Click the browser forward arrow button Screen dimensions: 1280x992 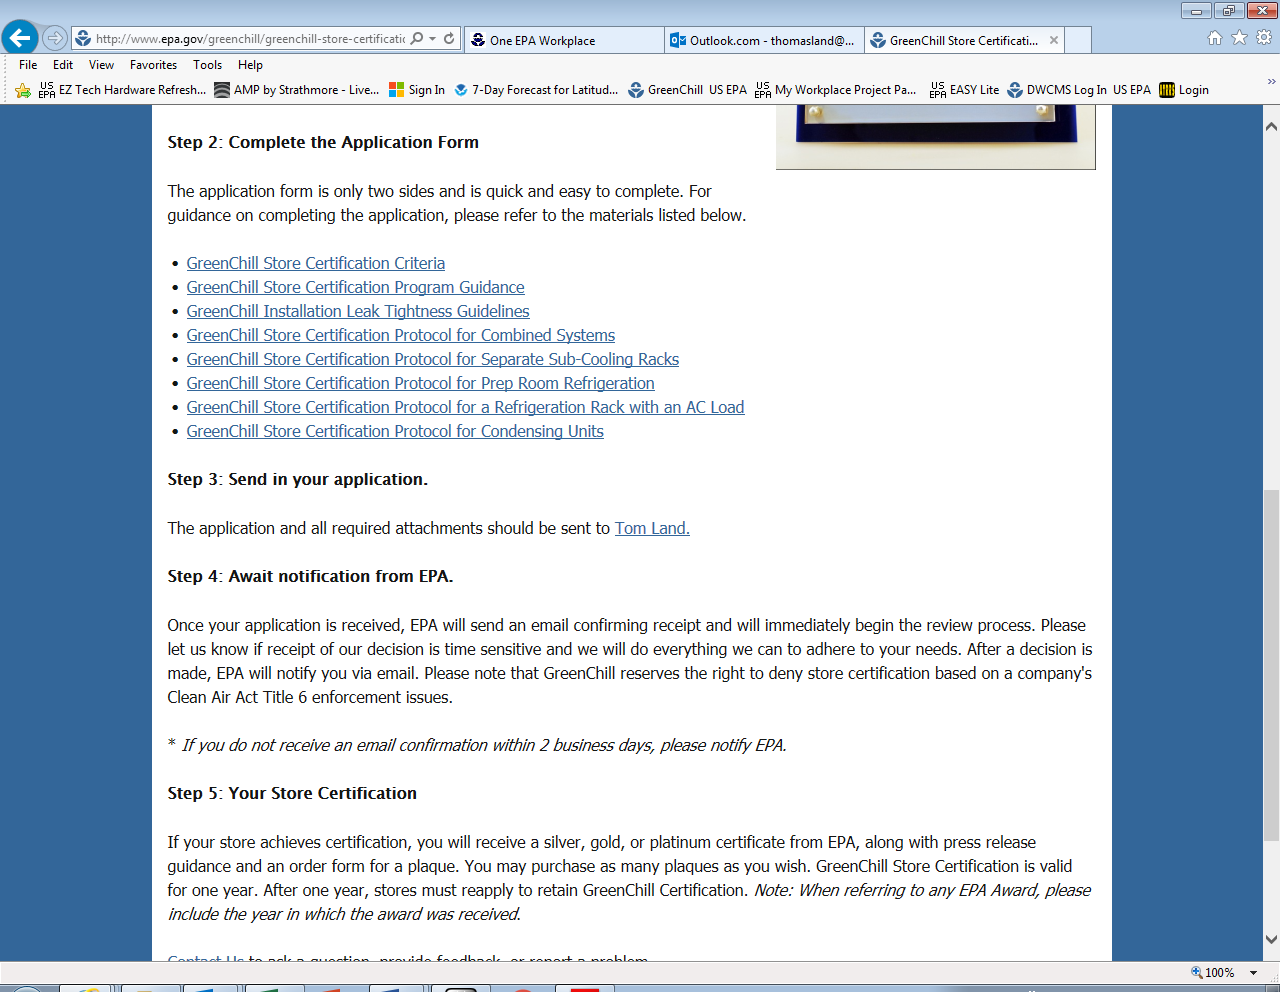point(55,38)
